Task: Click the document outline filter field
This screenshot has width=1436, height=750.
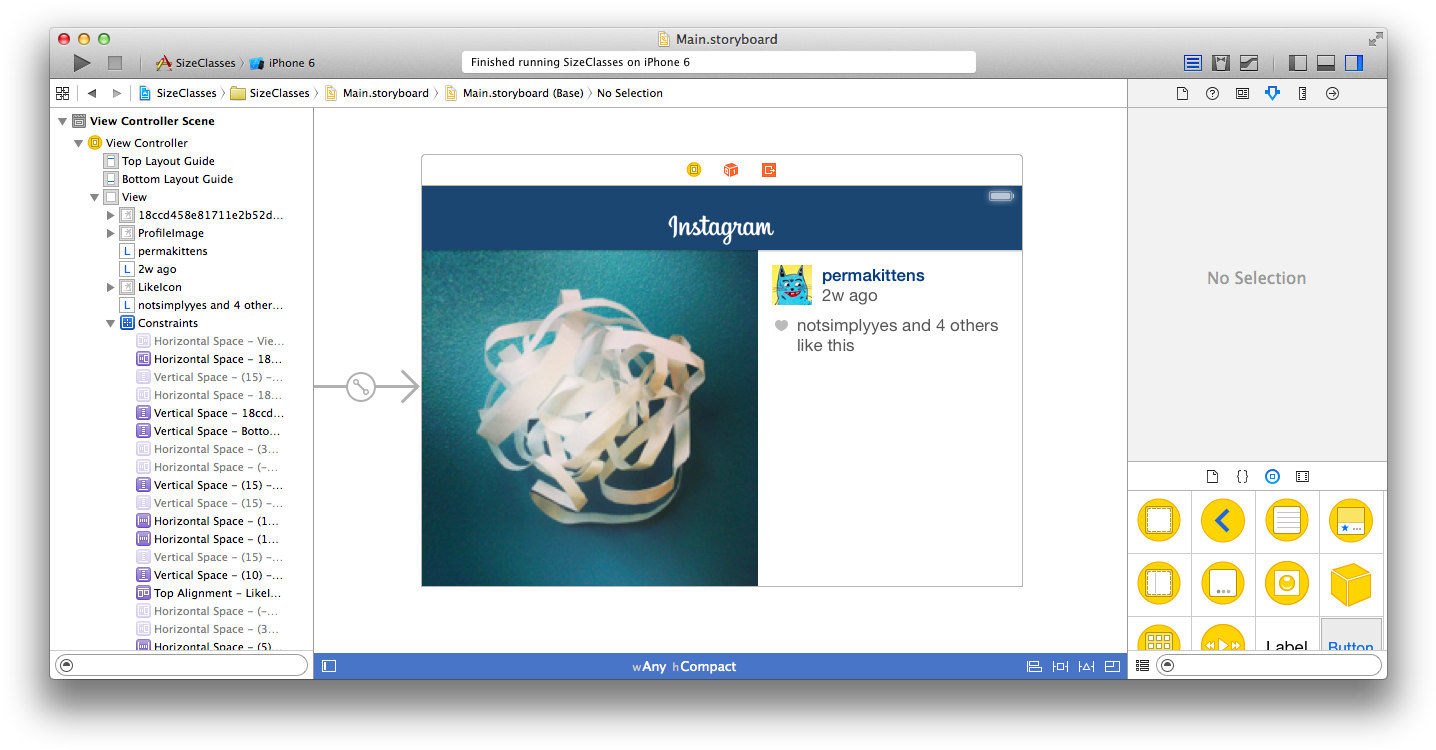Action: pyautogui.click(x=182, y=665)
